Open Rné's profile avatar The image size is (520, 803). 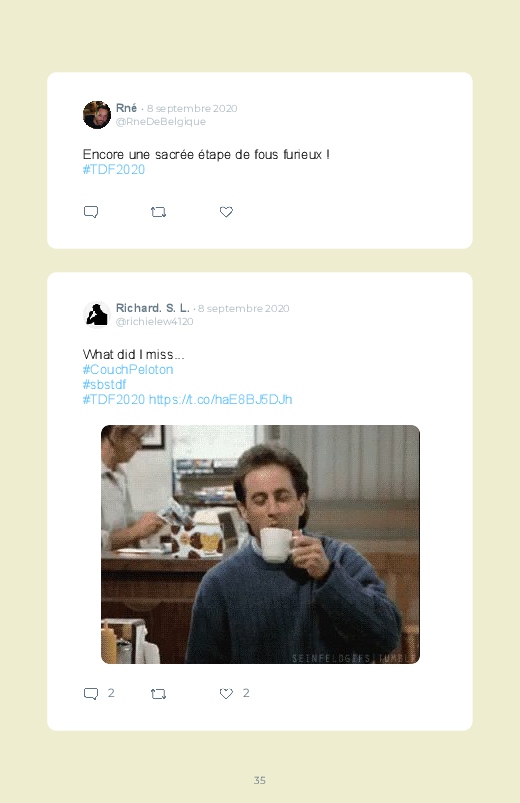click(97, 115)
